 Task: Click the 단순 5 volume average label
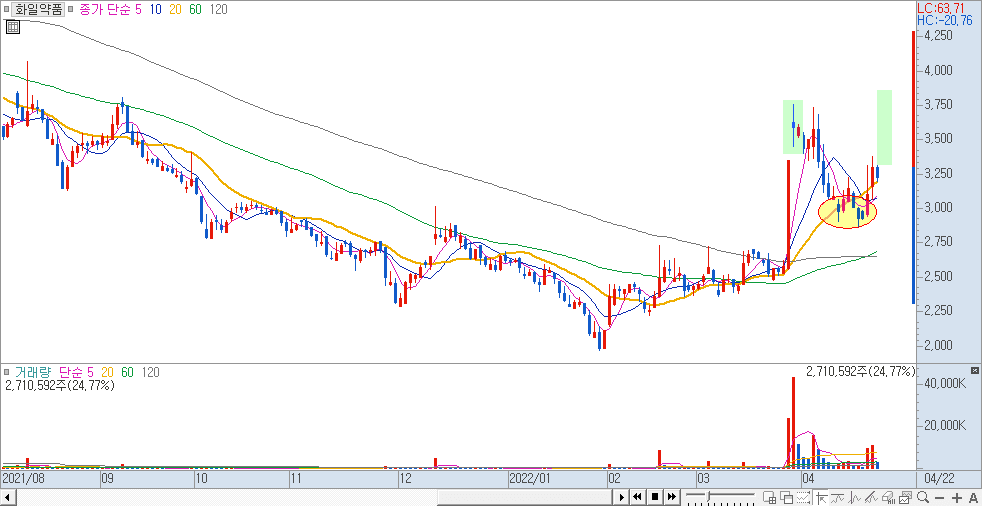pyautogui.click(x=75, y=373)
